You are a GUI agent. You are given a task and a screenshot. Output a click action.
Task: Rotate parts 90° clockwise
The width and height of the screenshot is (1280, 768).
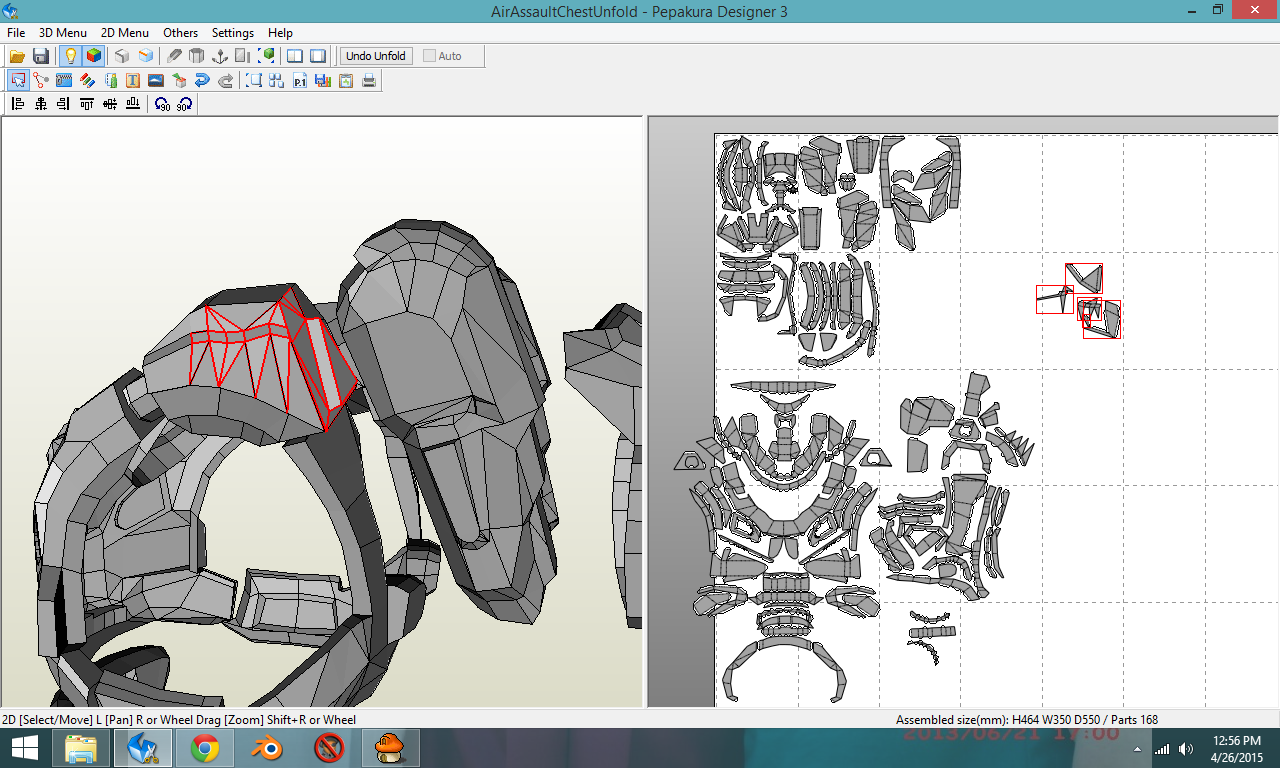(x=185, y=104)
